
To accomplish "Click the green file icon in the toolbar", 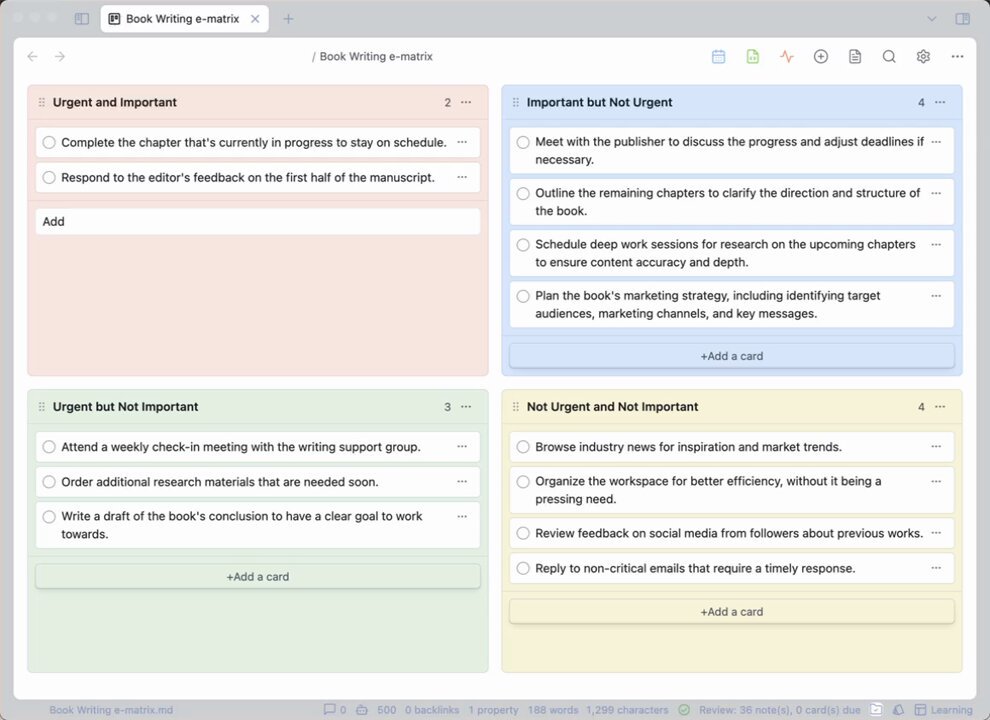I will pyautogui.click(x=753, y=56).
